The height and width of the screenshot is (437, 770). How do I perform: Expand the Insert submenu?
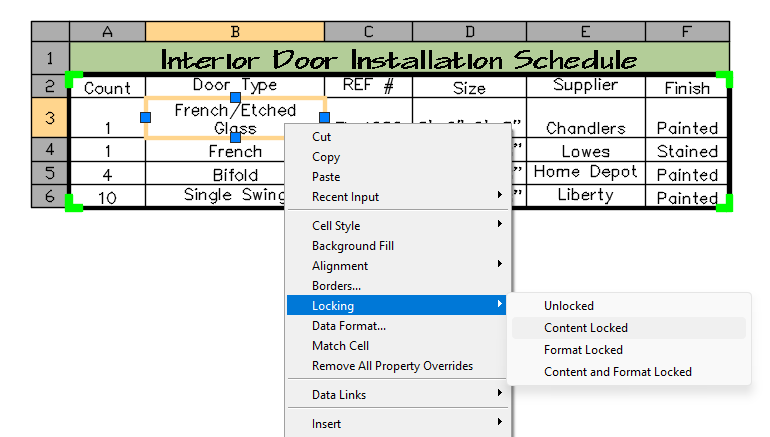coord(326,424)
